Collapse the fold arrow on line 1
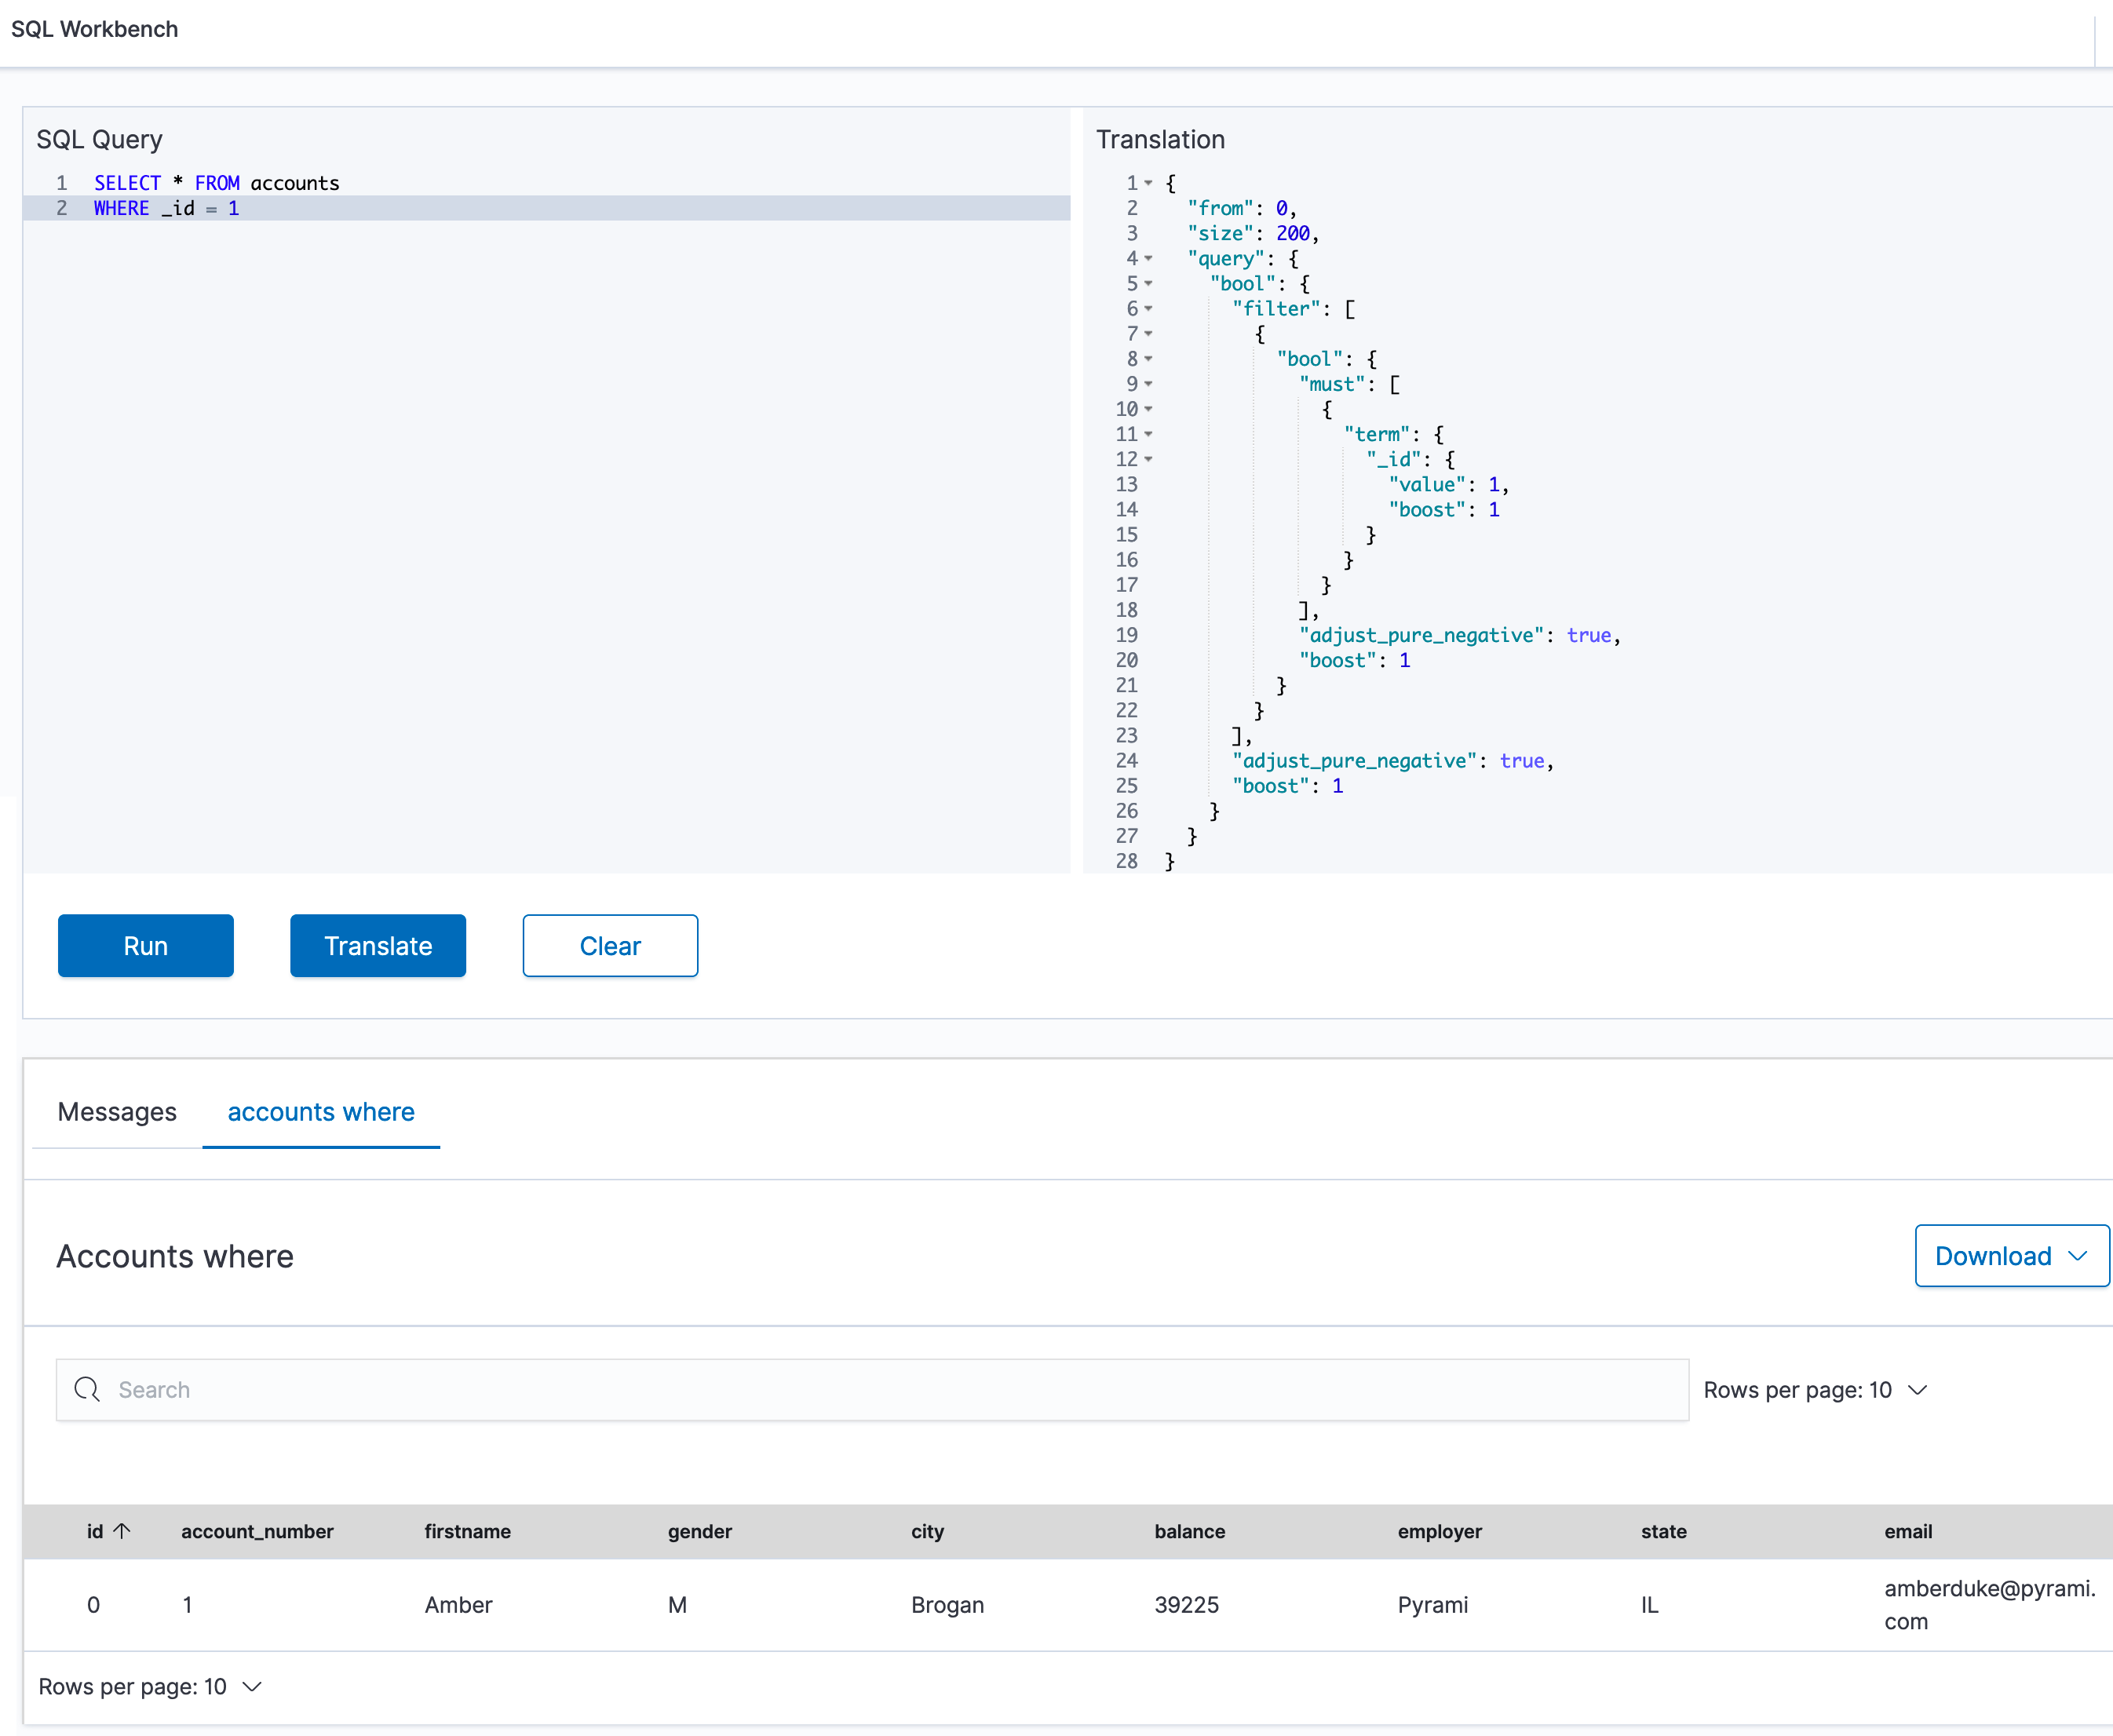Screen dimensions: 2113x1736 1148,183
